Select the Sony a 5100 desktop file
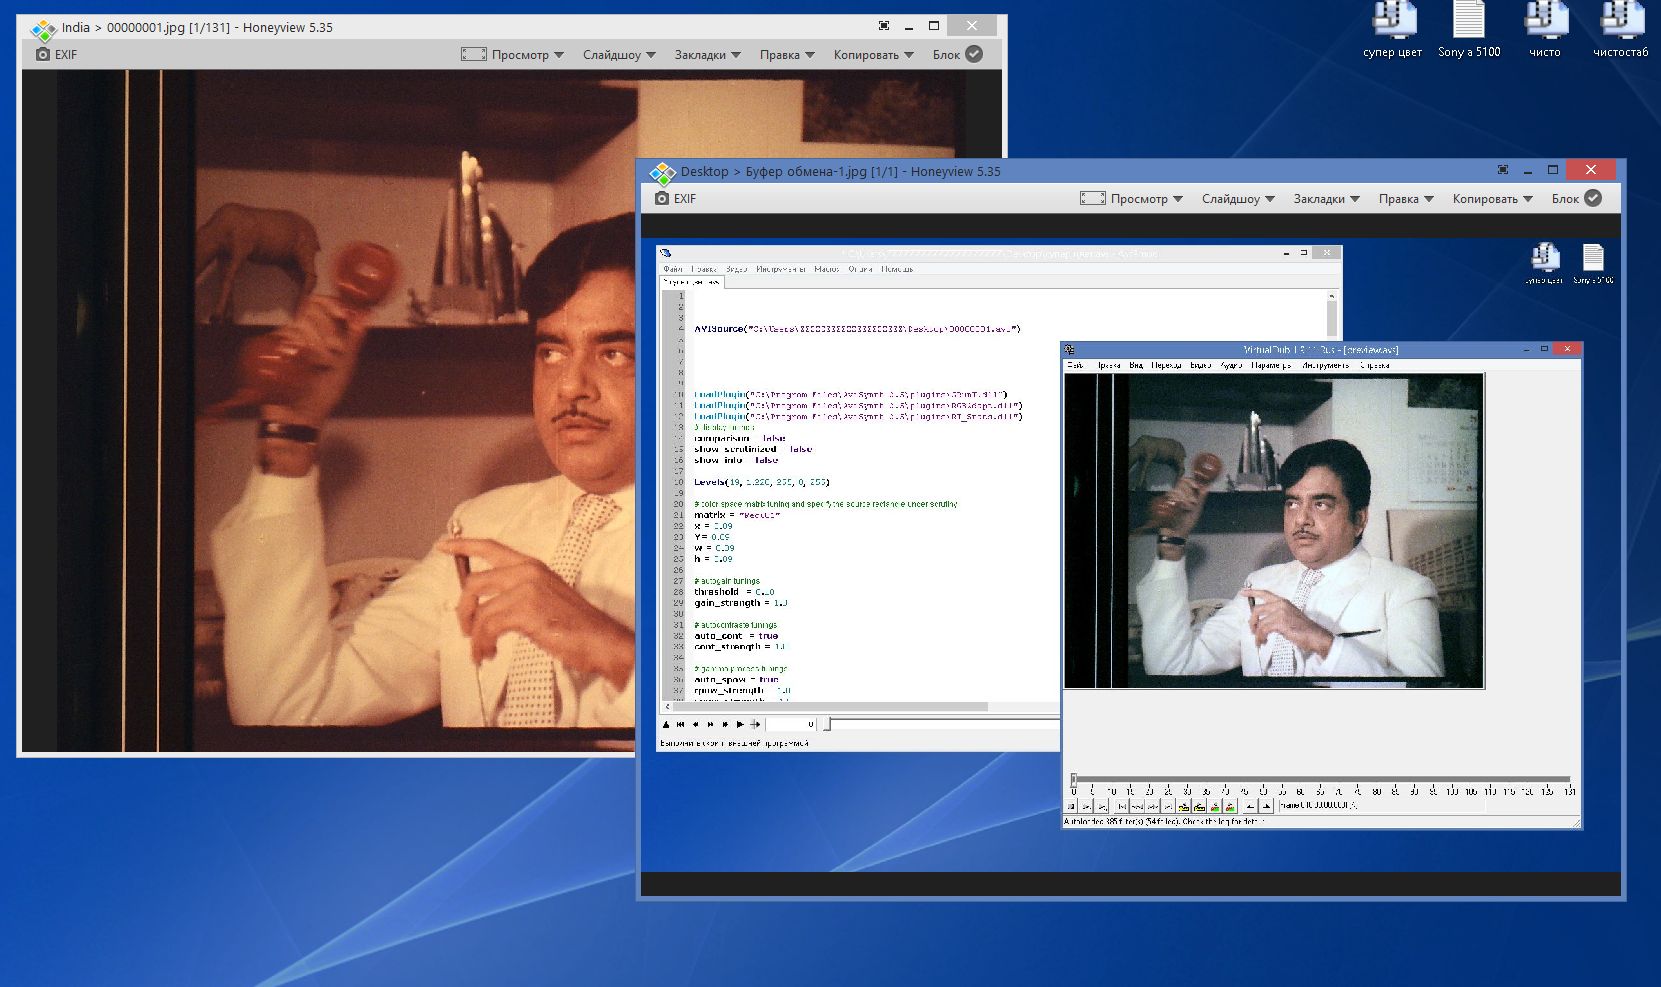This screenshot has width=1661, height=987. 1469,30
